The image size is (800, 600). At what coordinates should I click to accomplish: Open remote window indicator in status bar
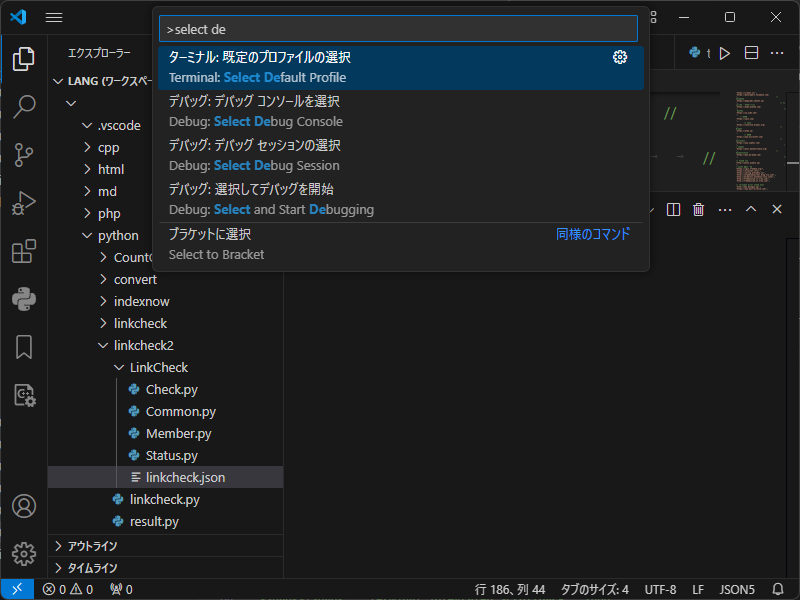pyautogui.click(x=17, y=589)
